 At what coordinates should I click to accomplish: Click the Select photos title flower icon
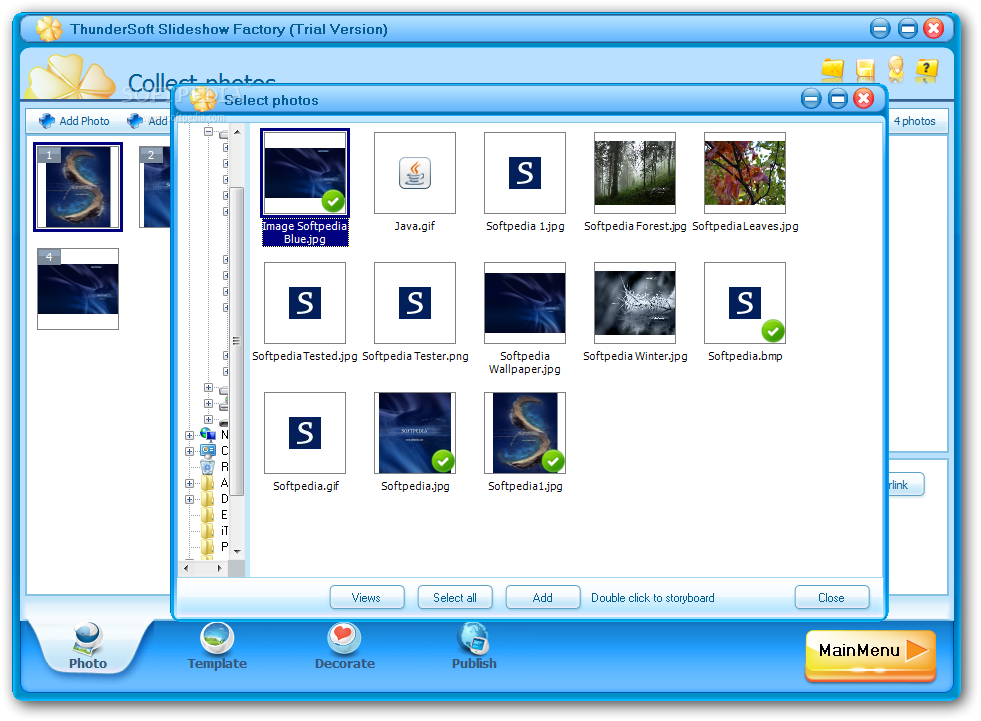(203, 99)
